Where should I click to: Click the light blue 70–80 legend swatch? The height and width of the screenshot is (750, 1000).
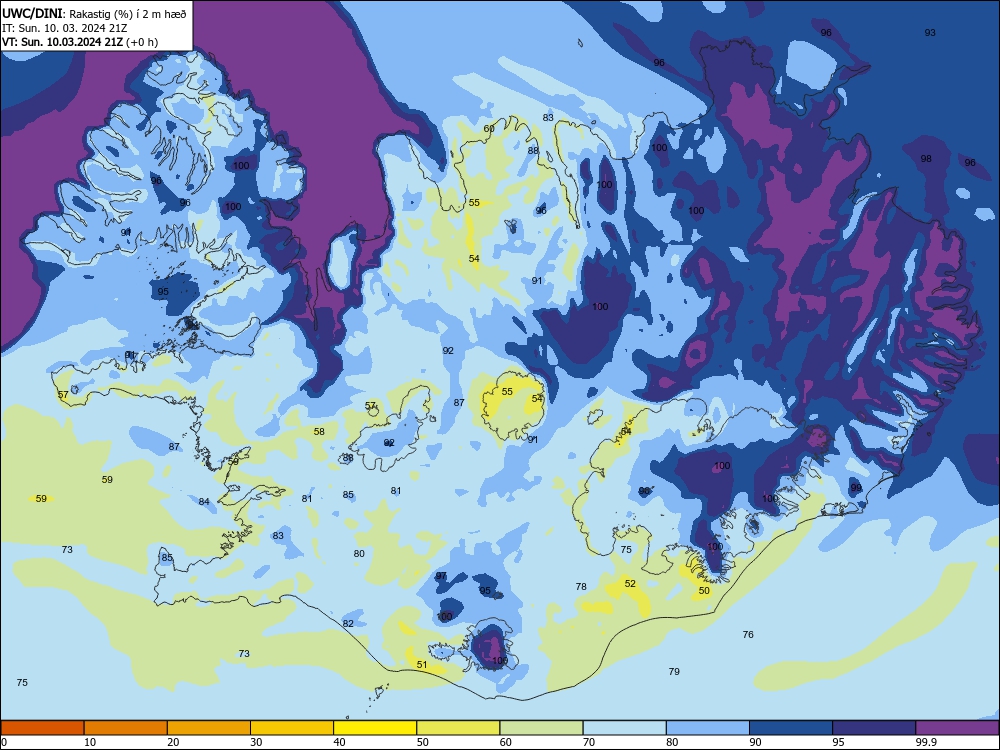624,728
